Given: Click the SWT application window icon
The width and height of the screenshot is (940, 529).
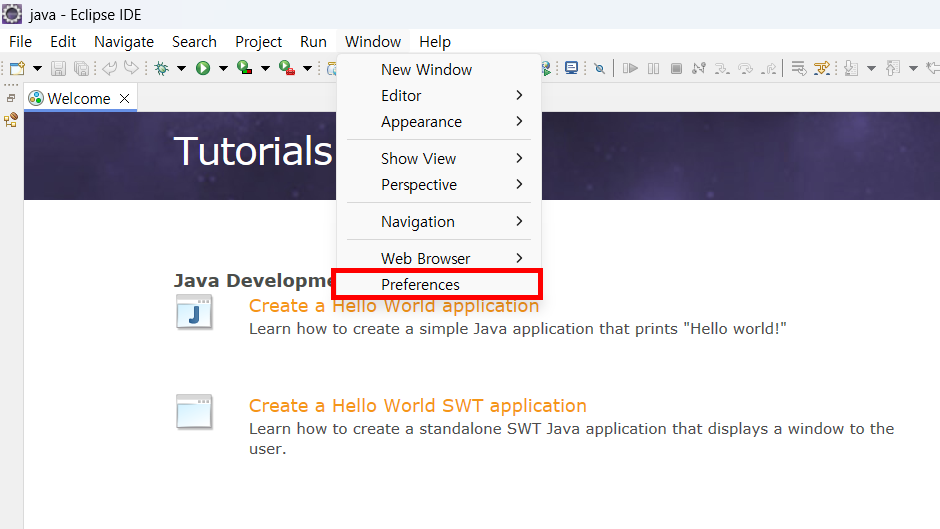Looking at the screenshot, I should pos(194,411).
